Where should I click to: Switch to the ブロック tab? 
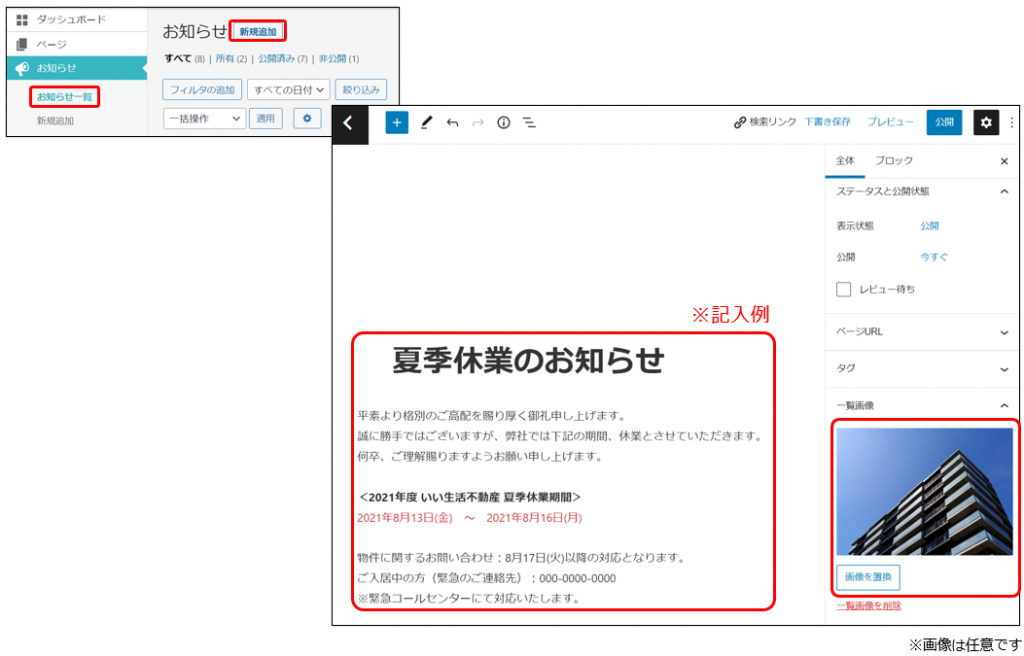coord(893,161)
